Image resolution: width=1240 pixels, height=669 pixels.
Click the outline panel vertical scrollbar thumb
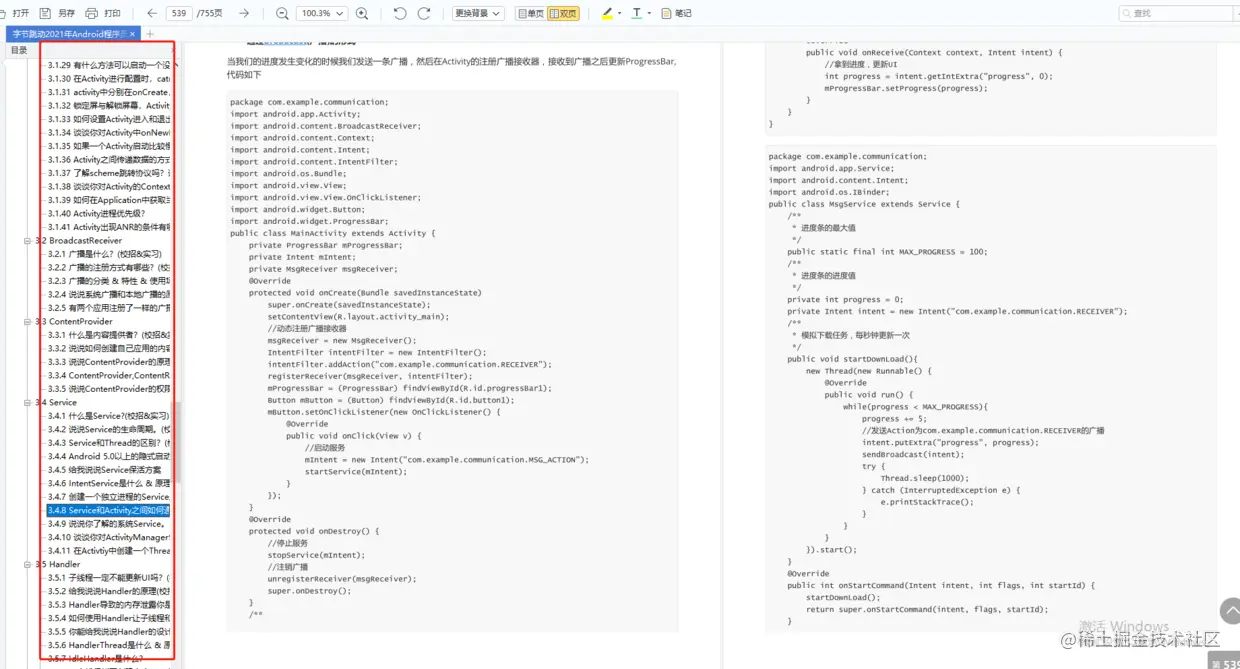click(179, 444)
